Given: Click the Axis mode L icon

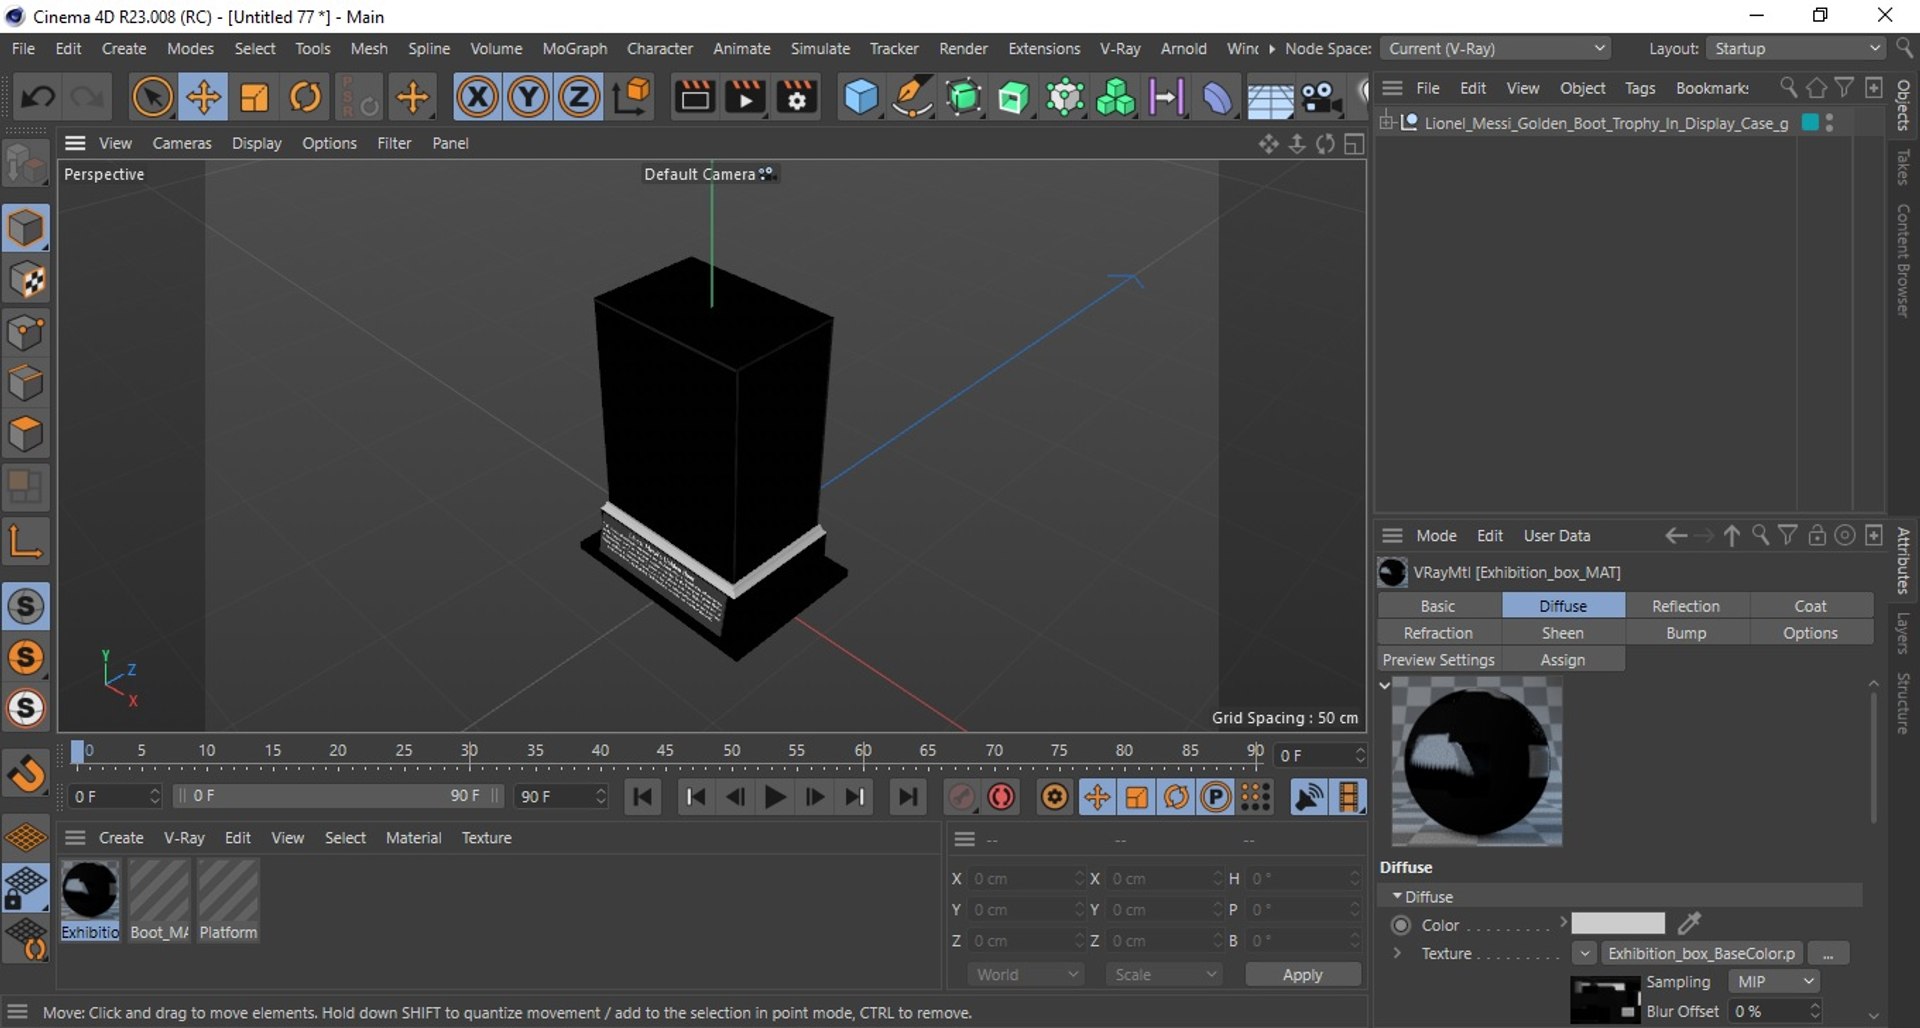Looking at the screenshot, I should pos(26,541).
